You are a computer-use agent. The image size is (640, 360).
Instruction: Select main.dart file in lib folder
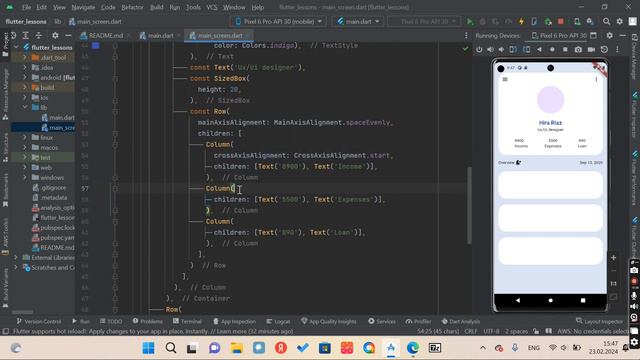point(58,118)
